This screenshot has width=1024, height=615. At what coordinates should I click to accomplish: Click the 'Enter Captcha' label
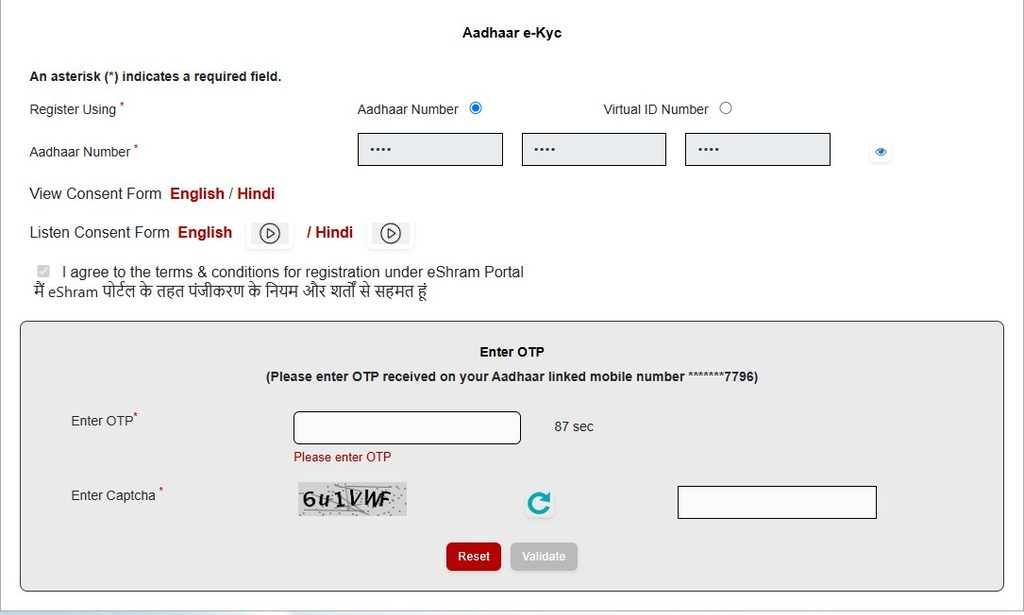[x=113, y=496]
